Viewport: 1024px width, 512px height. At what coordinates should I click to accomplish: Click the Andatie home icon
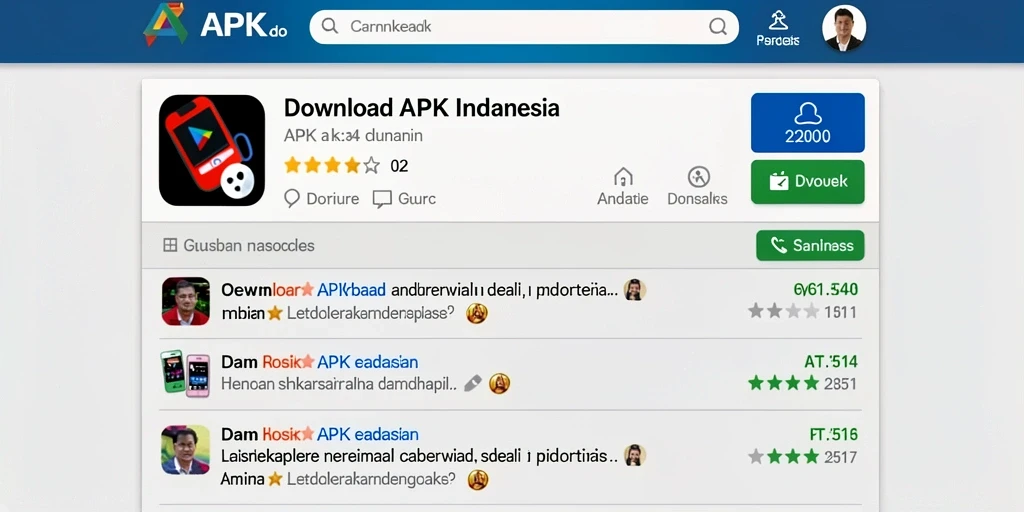tap(623, 177)
